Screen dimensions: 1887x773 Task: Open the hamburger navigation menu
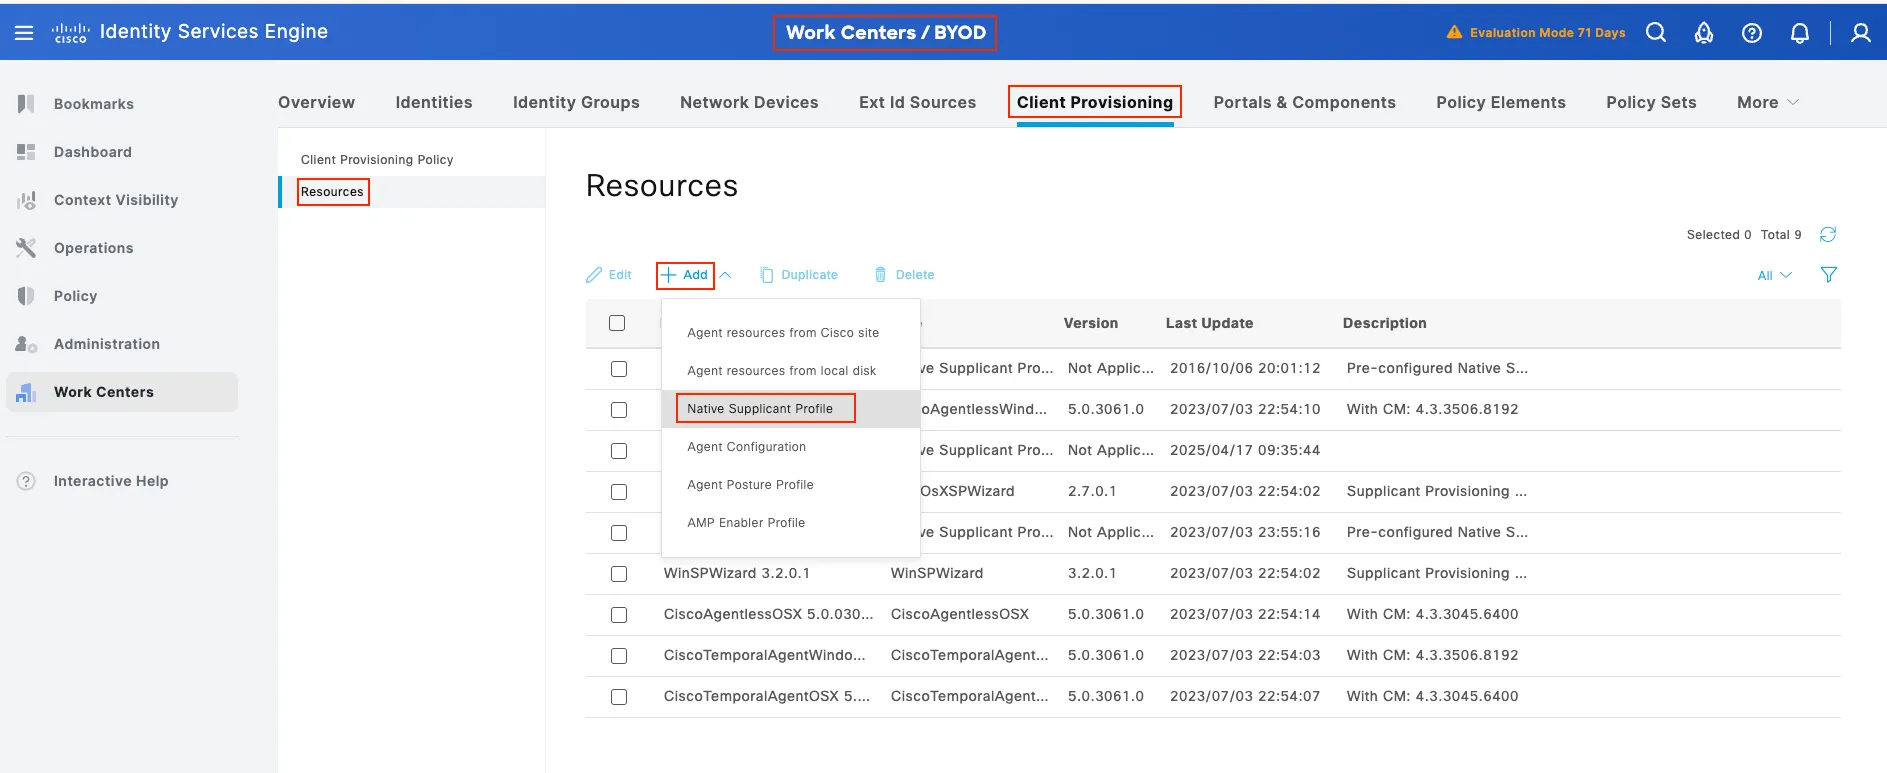click(24, 33)
